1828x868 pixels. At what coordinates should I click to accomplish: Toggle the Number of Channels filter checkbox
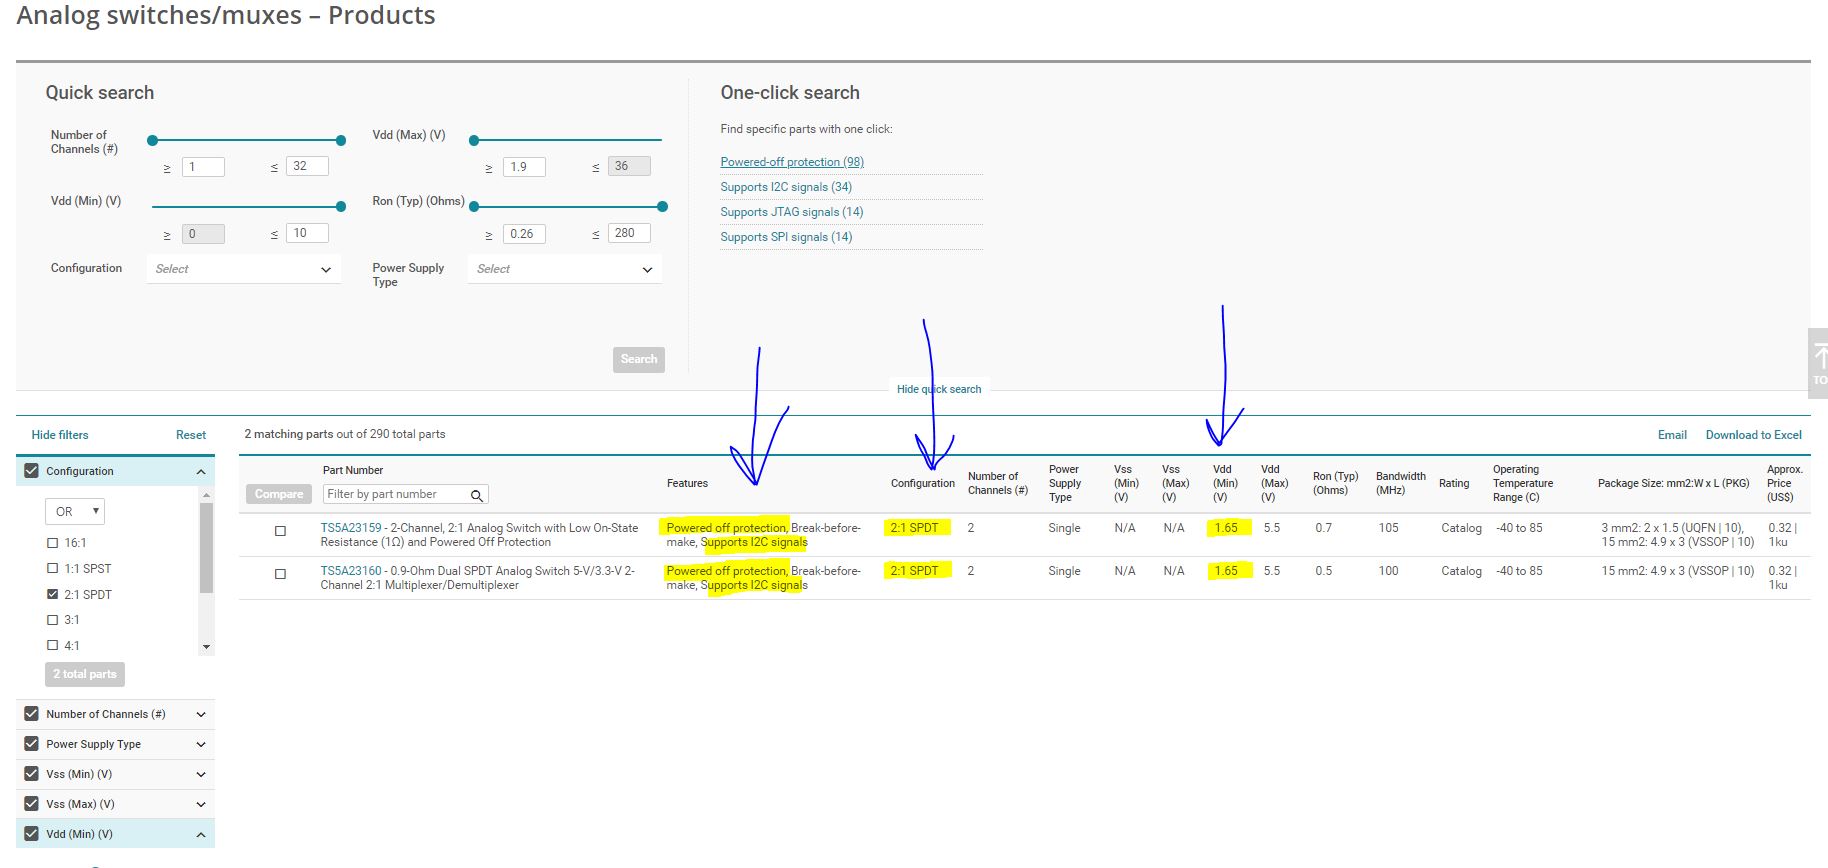click(x=31, y=714)
